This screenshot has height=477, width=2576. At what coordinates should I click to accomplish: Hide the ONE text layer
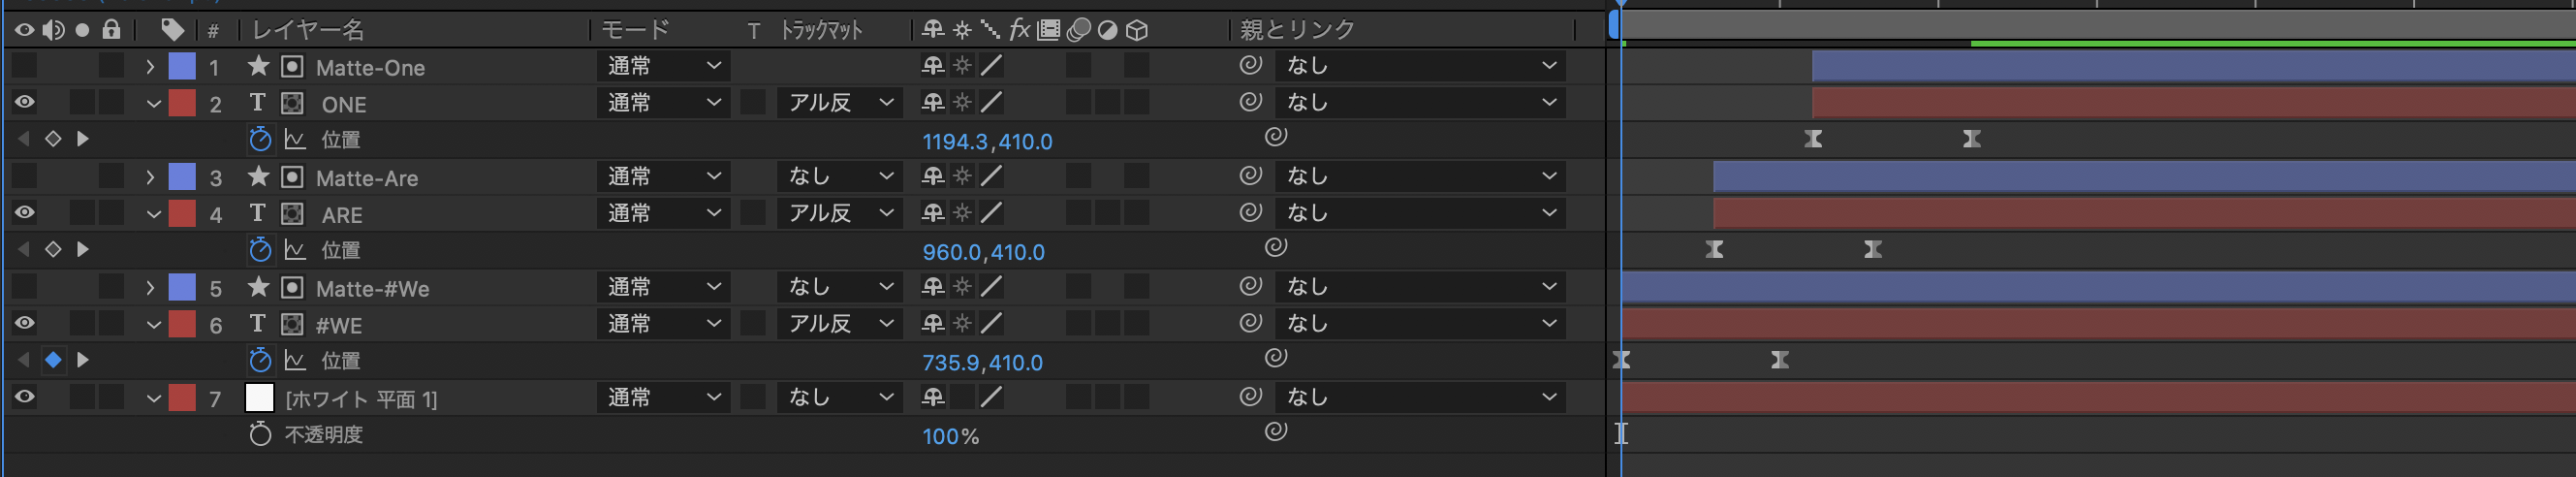click(24, 102)
